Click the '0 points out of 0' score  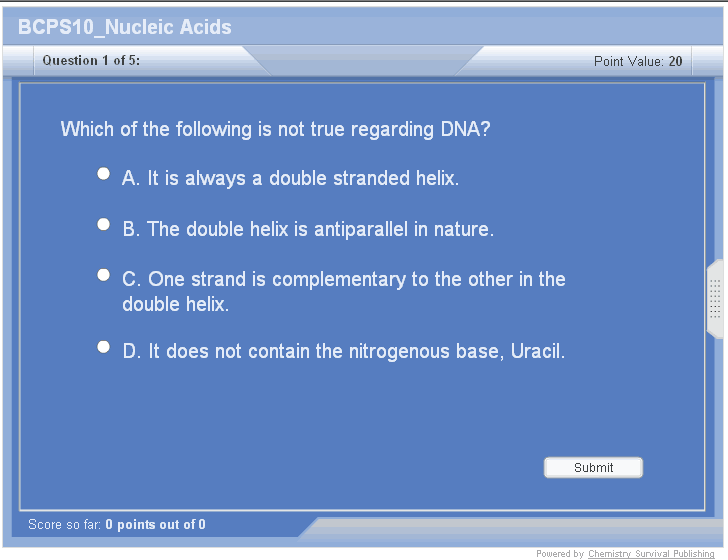155,525
